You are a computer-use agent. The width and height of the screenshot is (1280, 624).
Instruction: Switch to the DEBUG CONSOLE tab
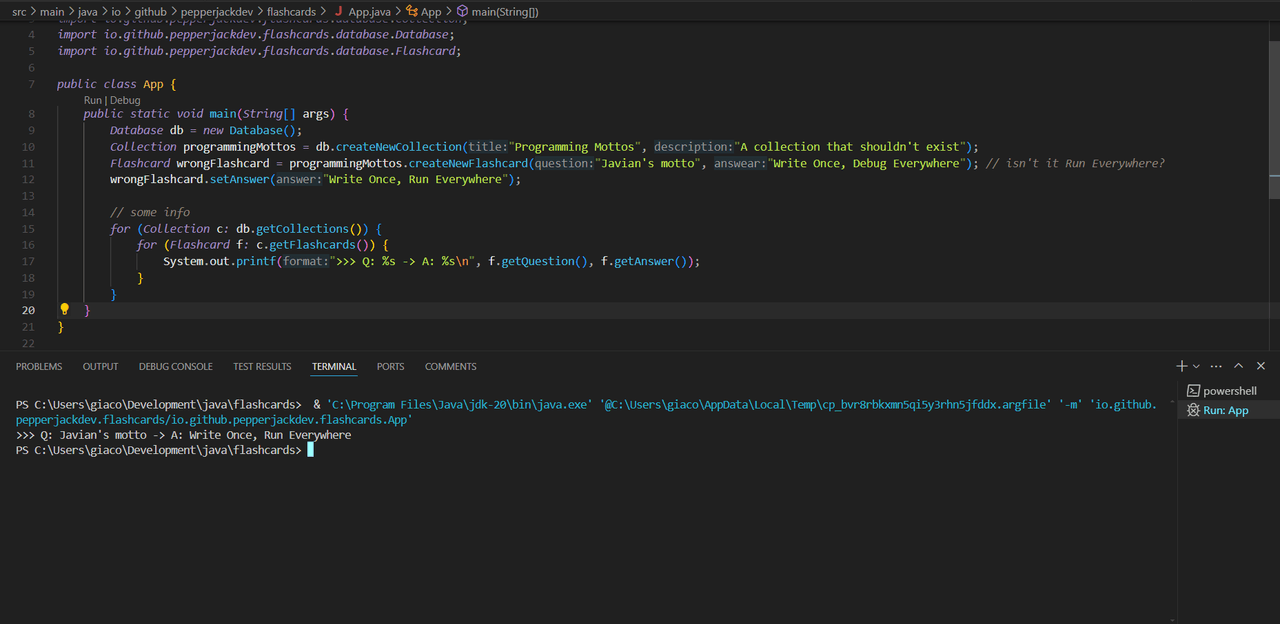coord(175,367)
